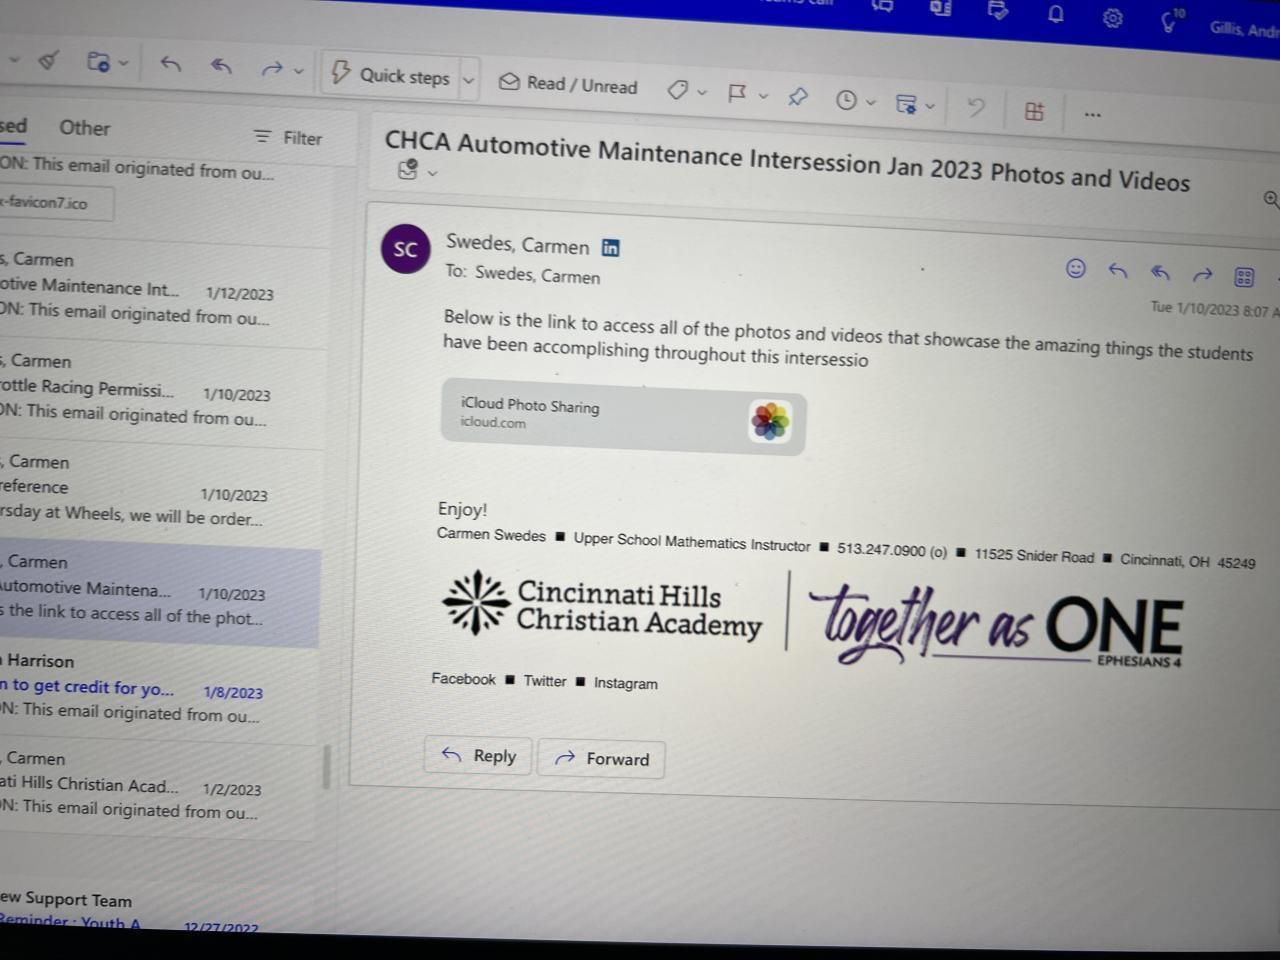Click the SC sender avatar

[x=405, y=248]
